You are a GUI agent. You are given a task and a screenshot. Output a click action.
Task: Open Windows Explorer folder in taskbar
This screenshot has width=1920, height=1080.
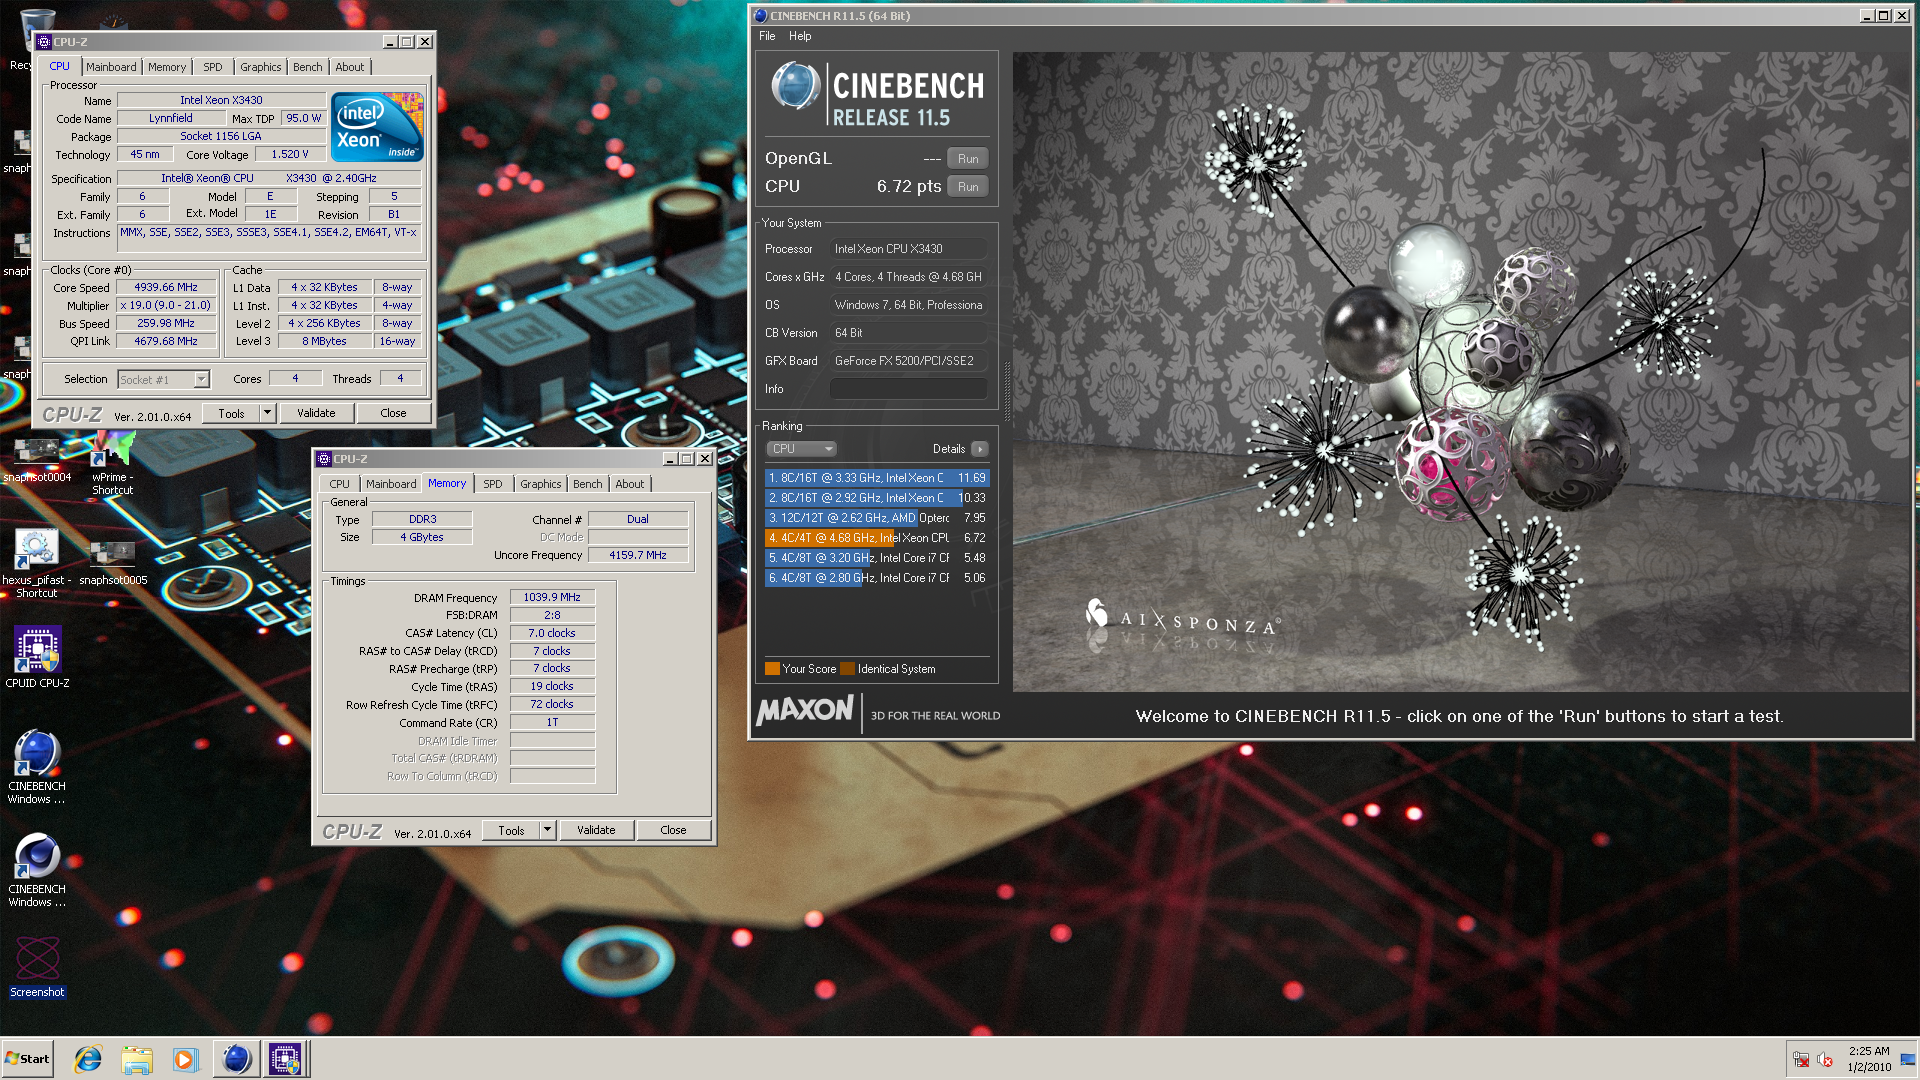(137, 1059)
